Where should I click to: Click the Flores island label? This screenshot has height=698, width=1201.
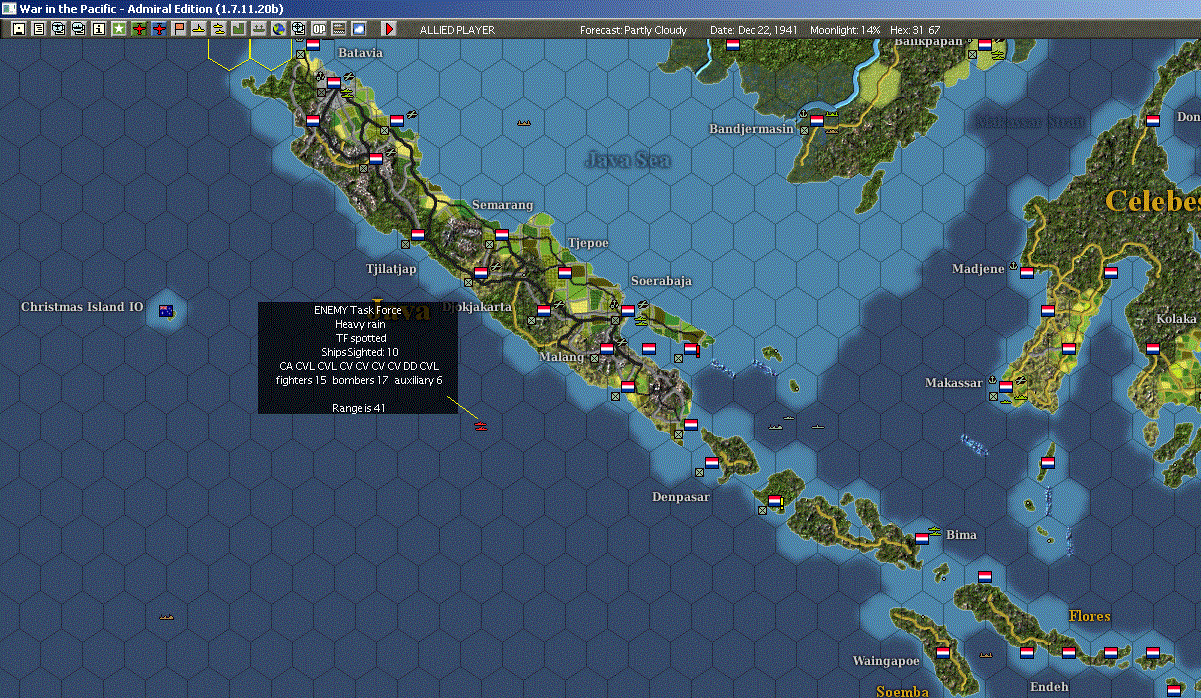click(1089, 616)
